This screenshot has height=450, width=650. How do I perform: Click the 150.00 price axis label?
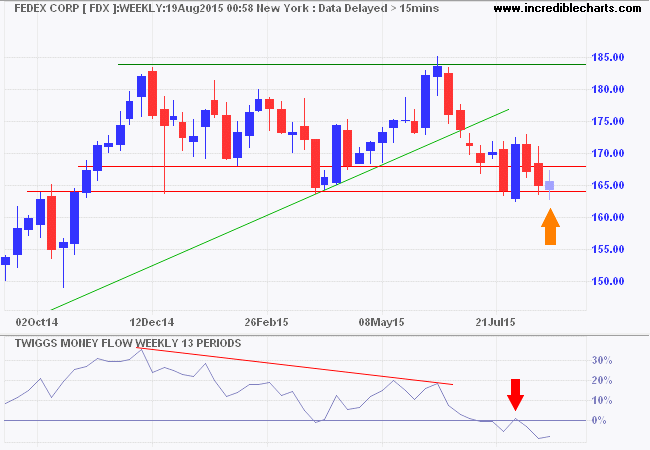tap(607, 281)
